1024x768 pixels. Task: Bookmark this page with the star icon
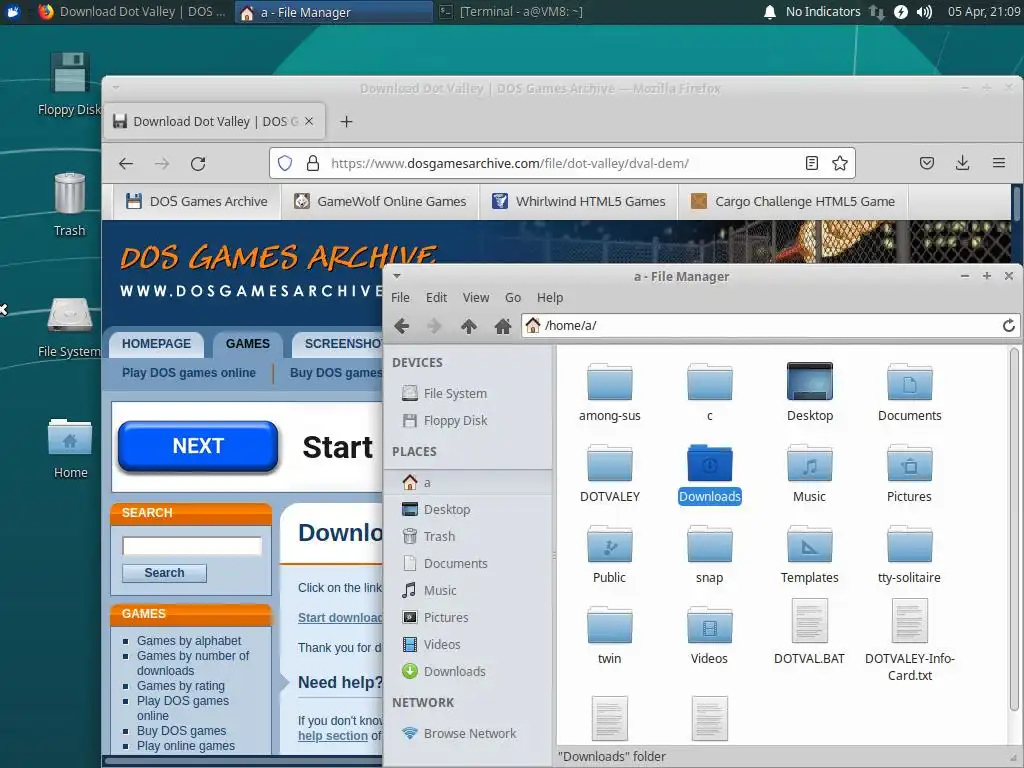[840, 163]
